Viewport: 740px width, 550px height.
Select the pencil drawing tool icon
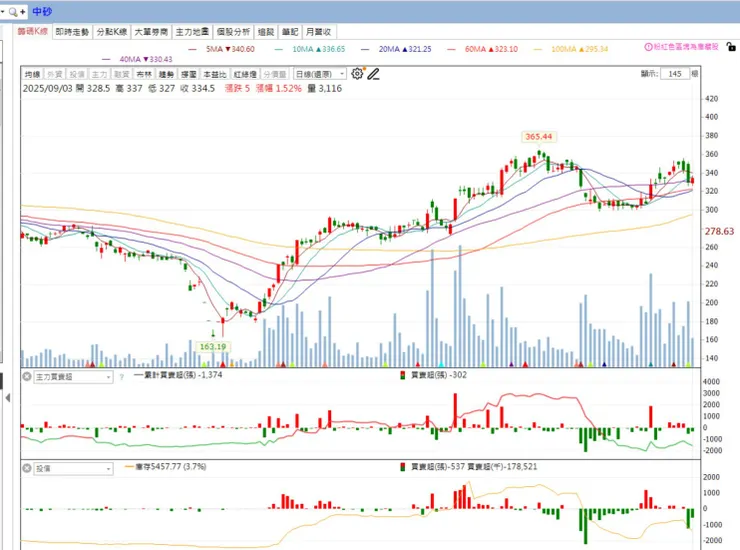click(373, 74)
